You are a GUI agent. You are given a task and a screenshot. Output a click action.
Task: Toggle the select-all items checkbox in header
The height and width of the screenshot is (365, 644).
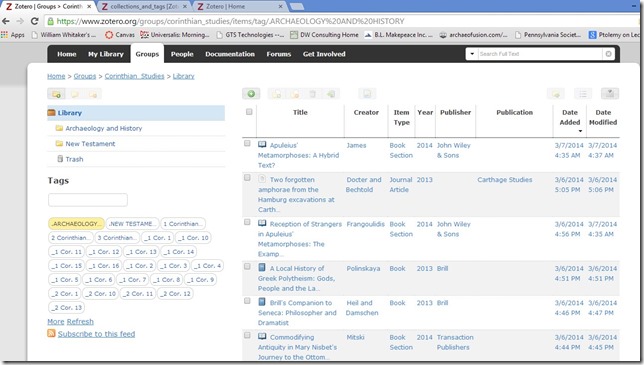click(249, 112)
